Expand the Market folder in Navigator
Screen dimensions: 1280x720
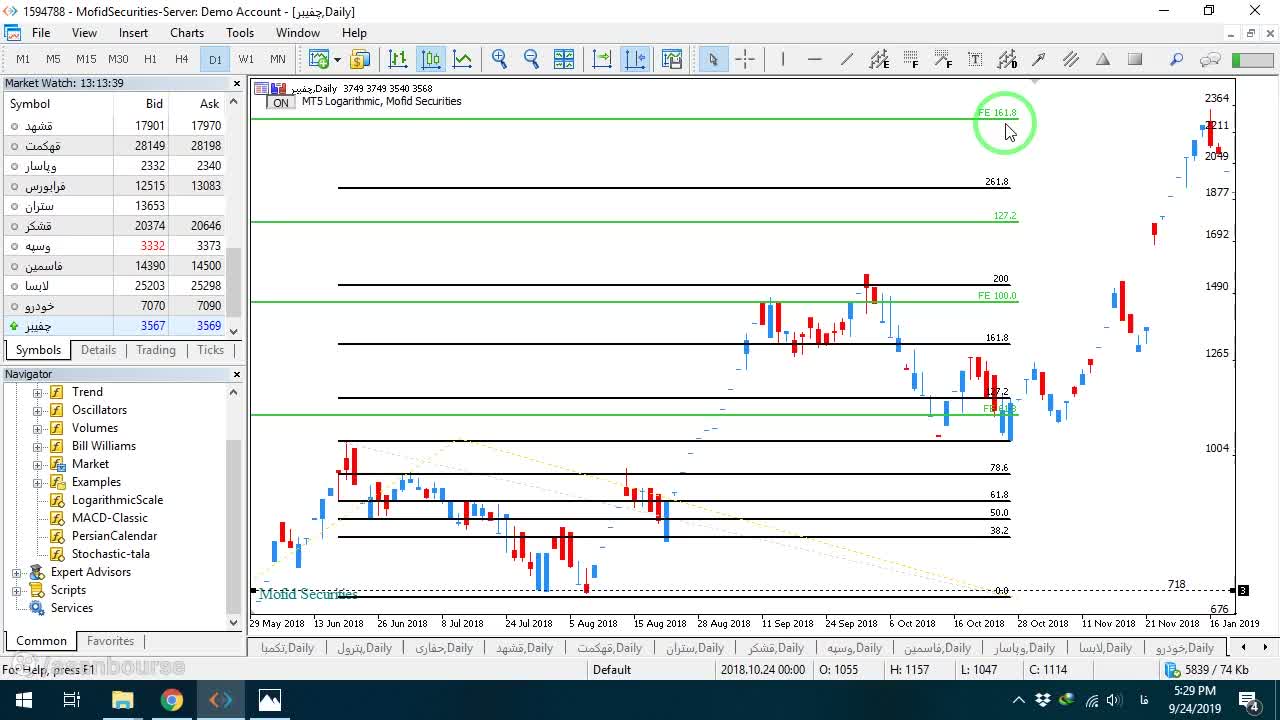38,464
